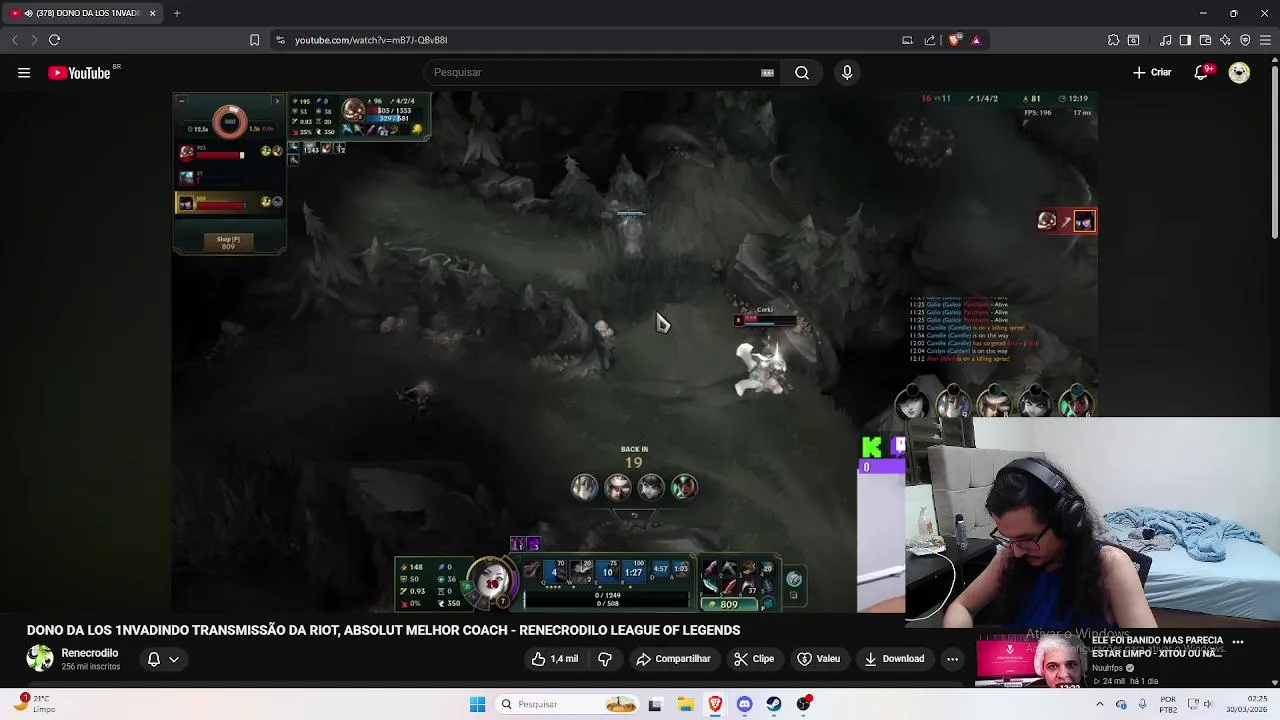Open on-screen keyboard in search box
1280x720 pixels.
coord(767,72)
